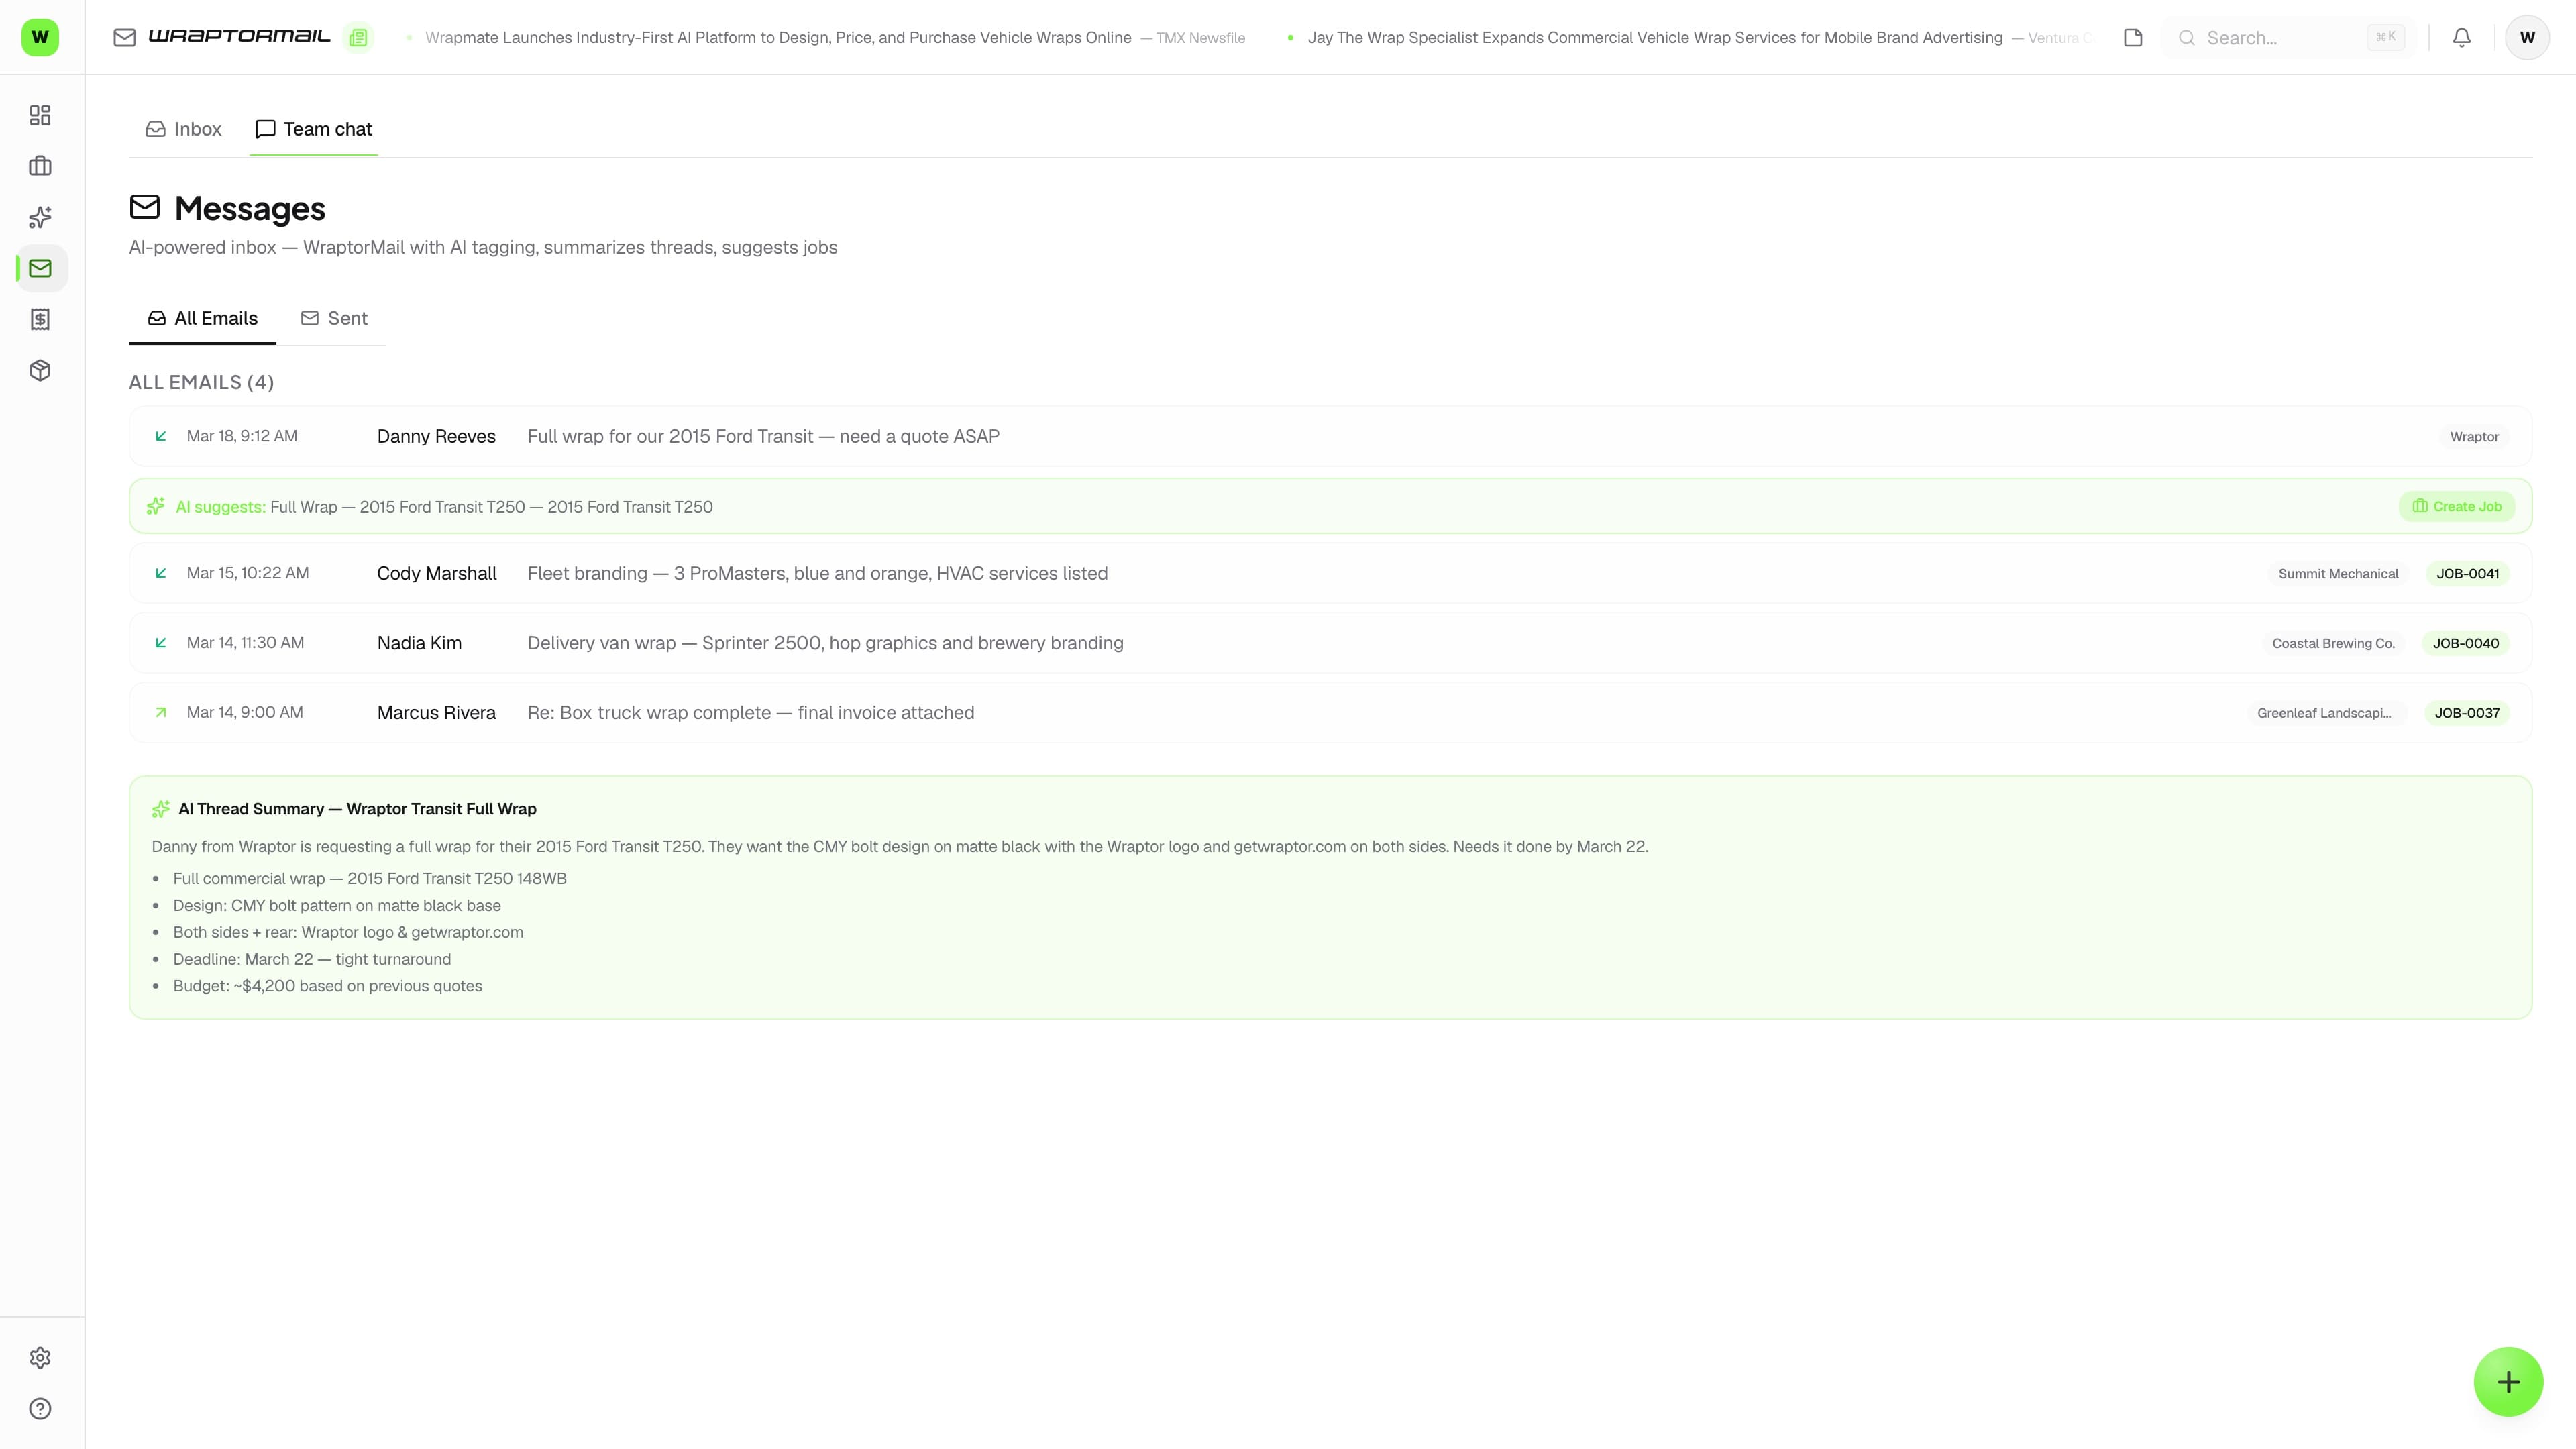Viewport: 2576px width, 1449px height.
Task: Click the JOB-0037 badge
Action: tap(2467, 714)
